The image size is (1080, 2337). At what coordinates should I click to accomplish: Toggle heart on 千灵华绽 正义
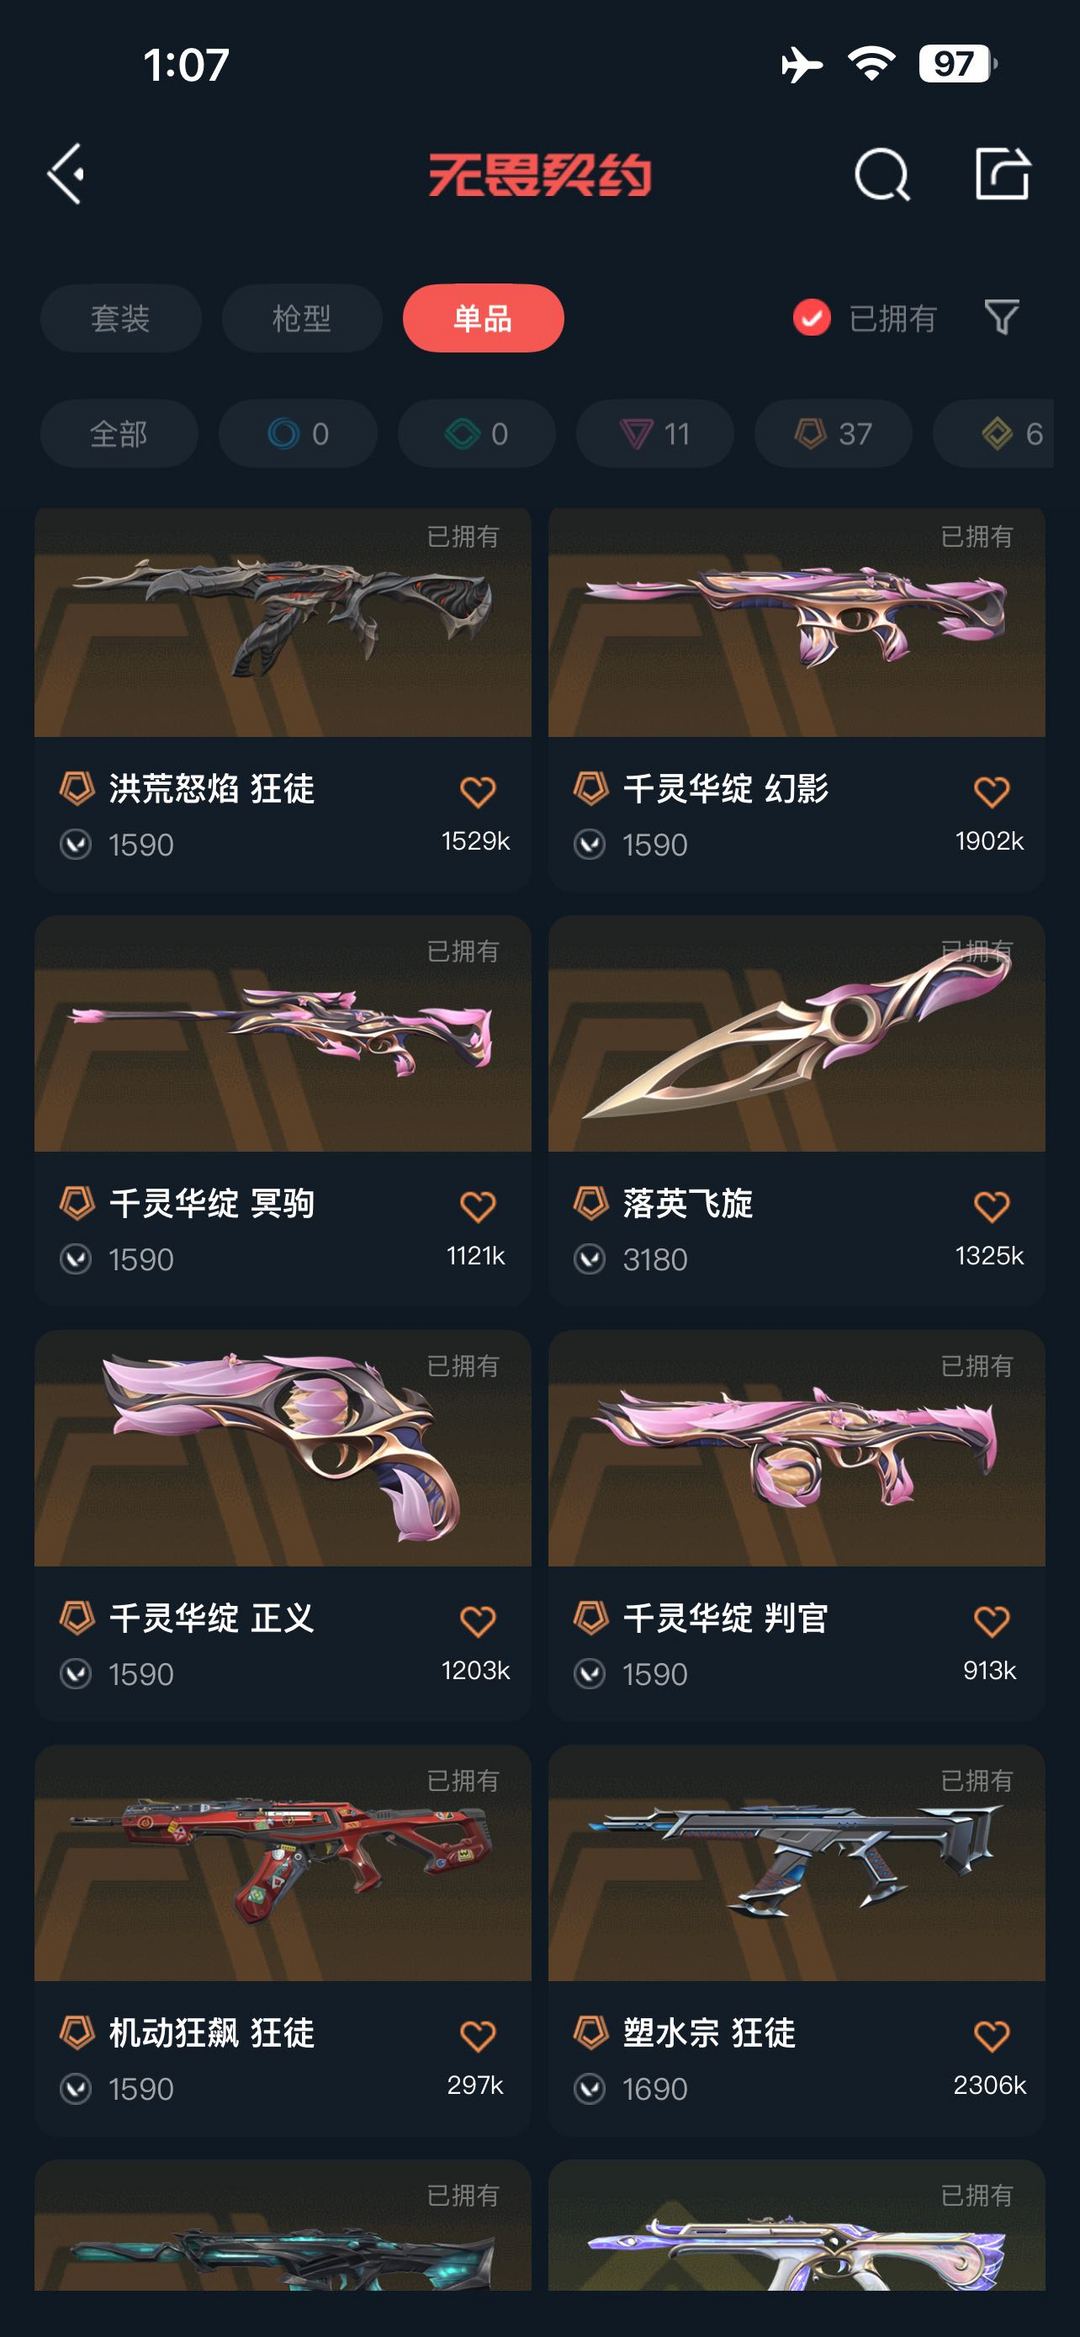click(x=478, y=1620)
